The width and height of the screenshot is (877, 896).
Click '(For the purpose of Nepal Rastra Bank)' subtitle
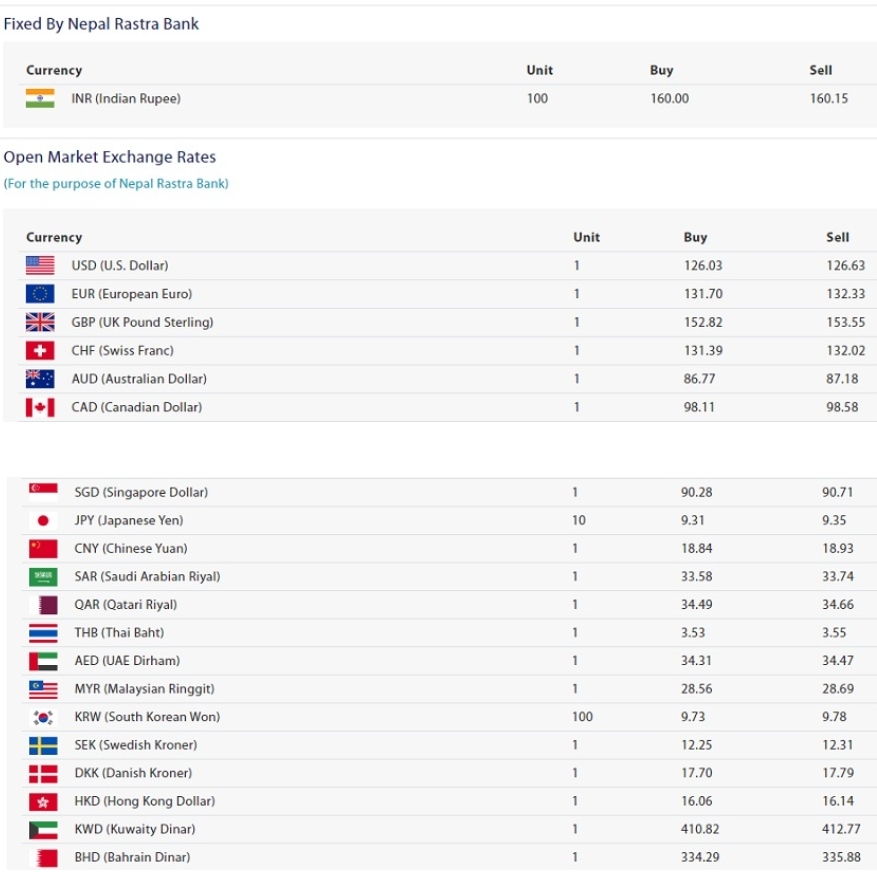click(116, 183)
